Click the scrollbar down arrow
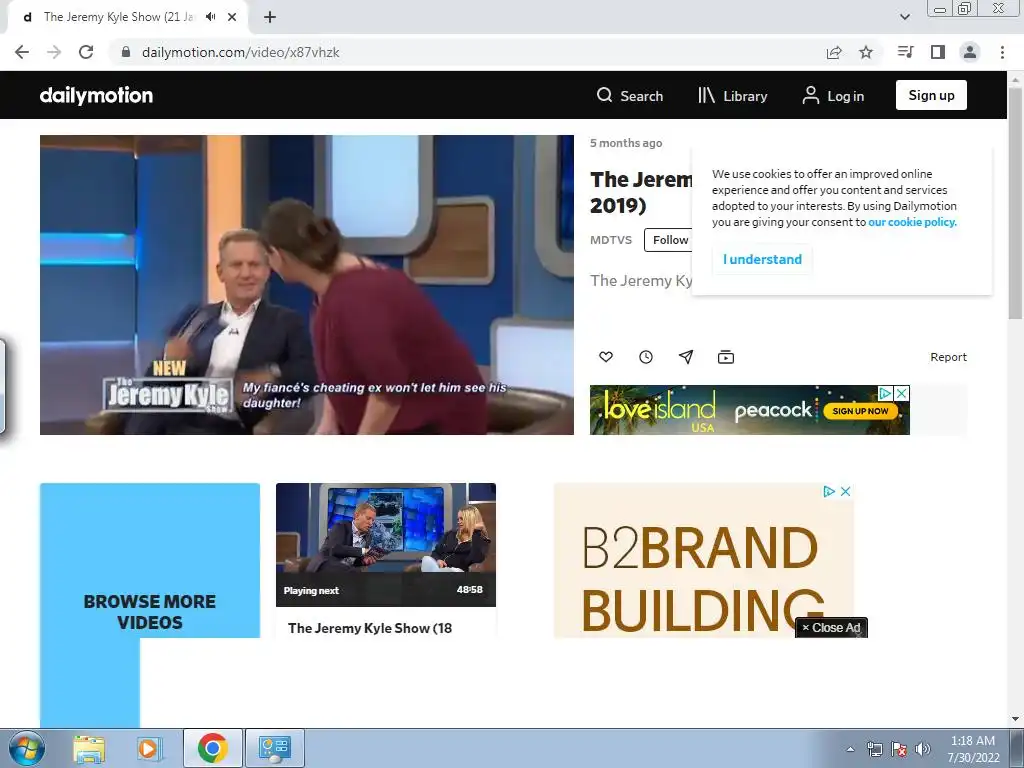The width and height of the screenshot is (1024, 768). pos(1015,719)
